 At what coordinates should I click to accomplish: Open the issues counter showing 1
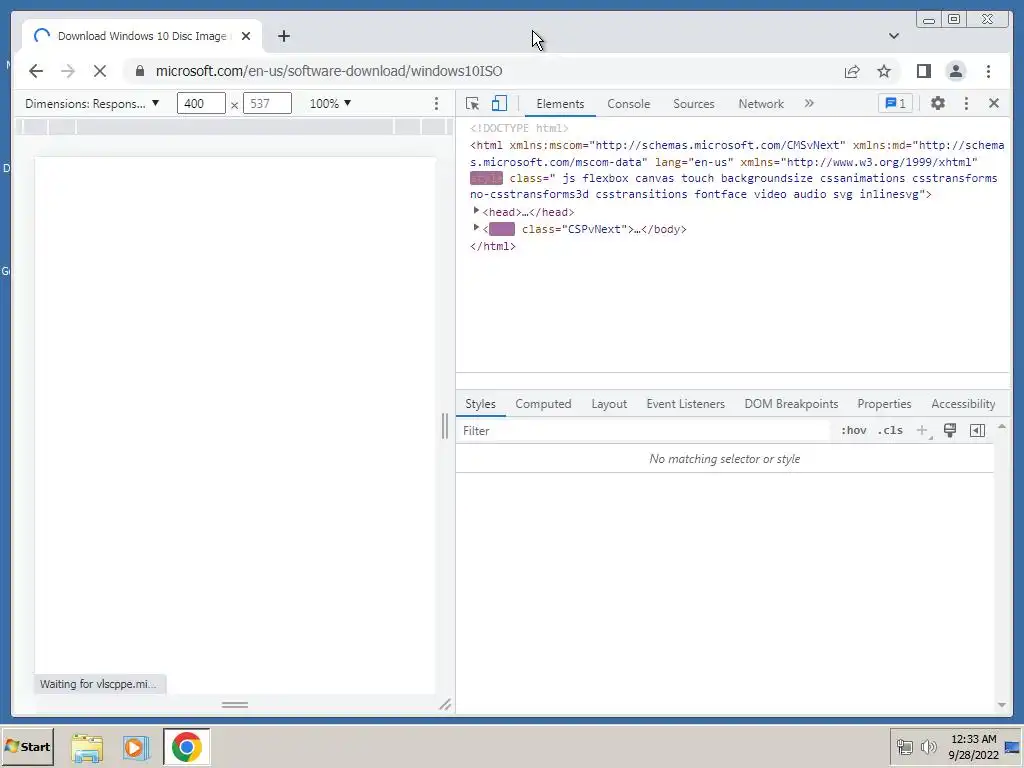(895, 103)
